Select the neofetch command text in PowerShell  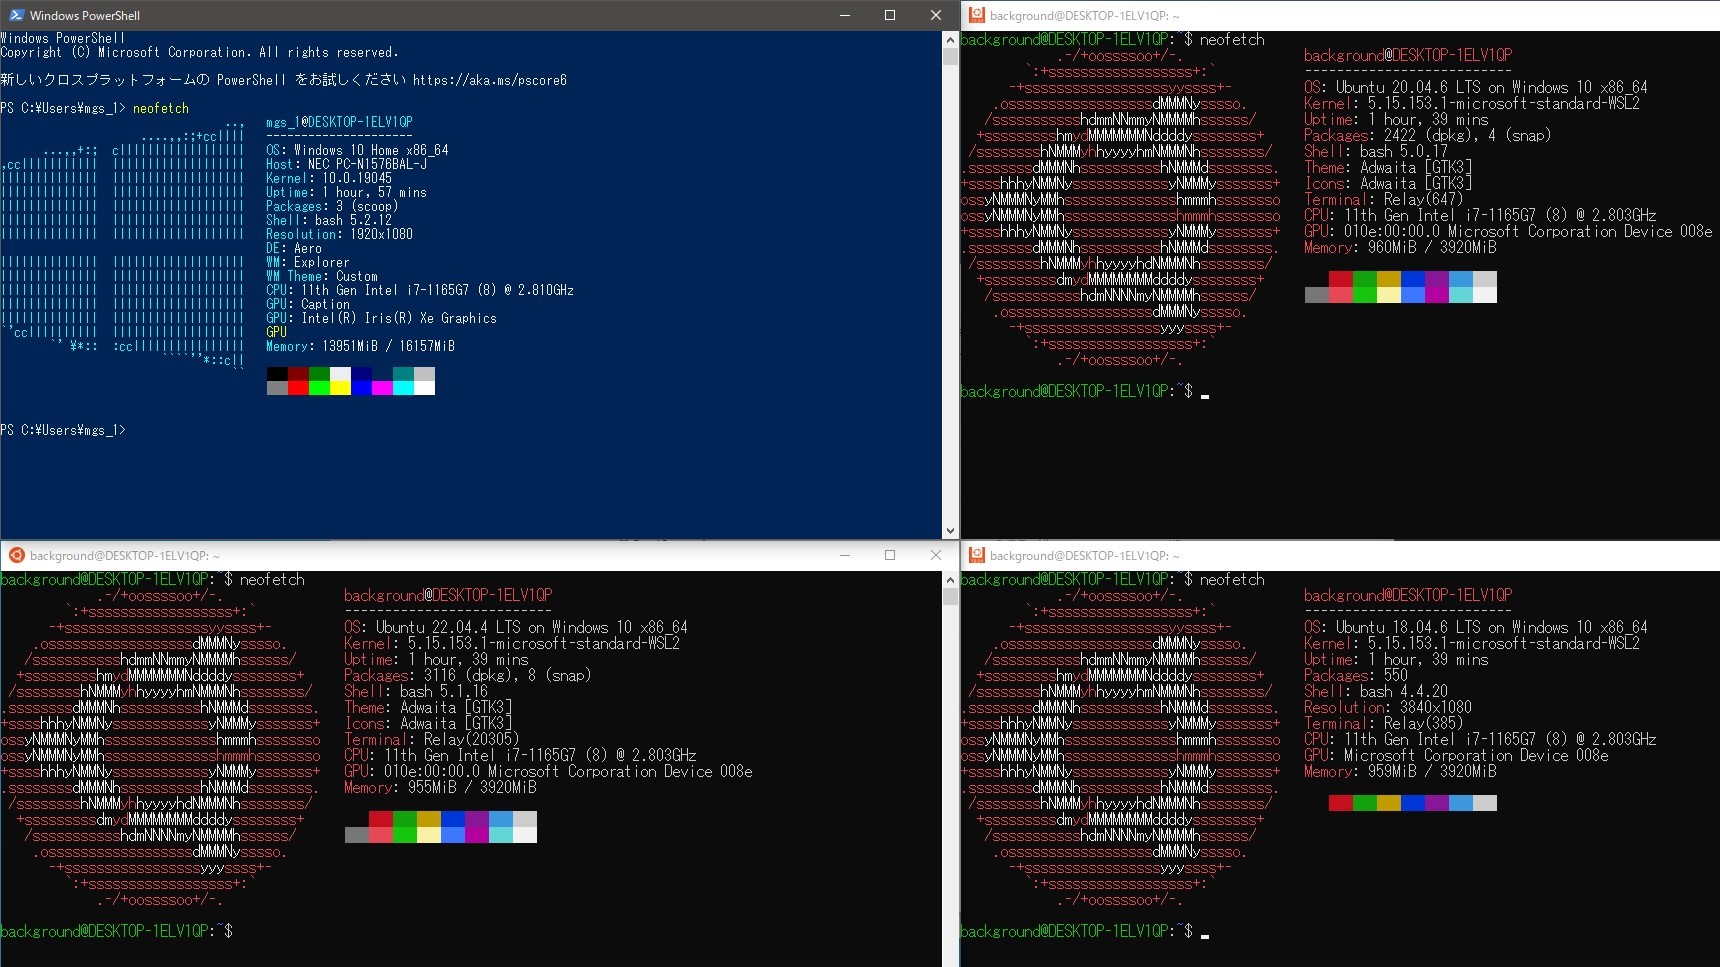(x=162, y=108)
